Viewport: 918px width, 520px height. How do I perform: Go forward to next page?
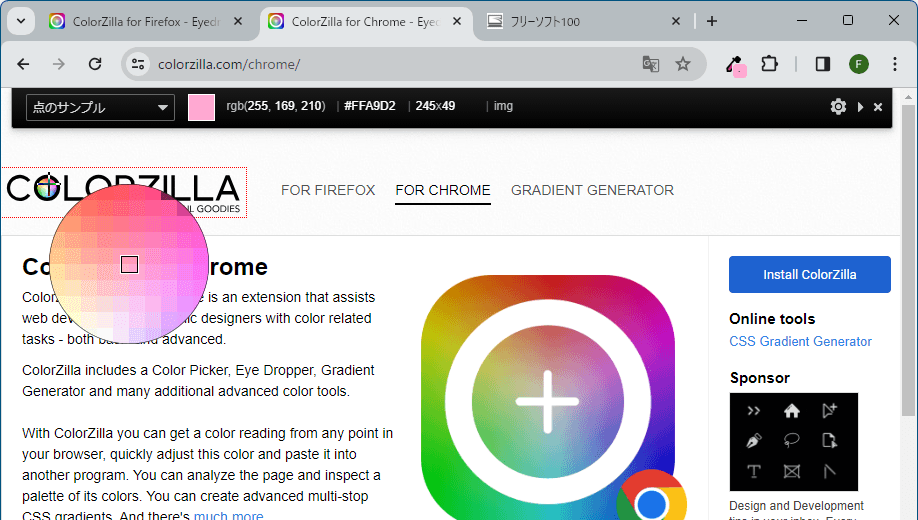pyautogui.click(x=59, y=64)
